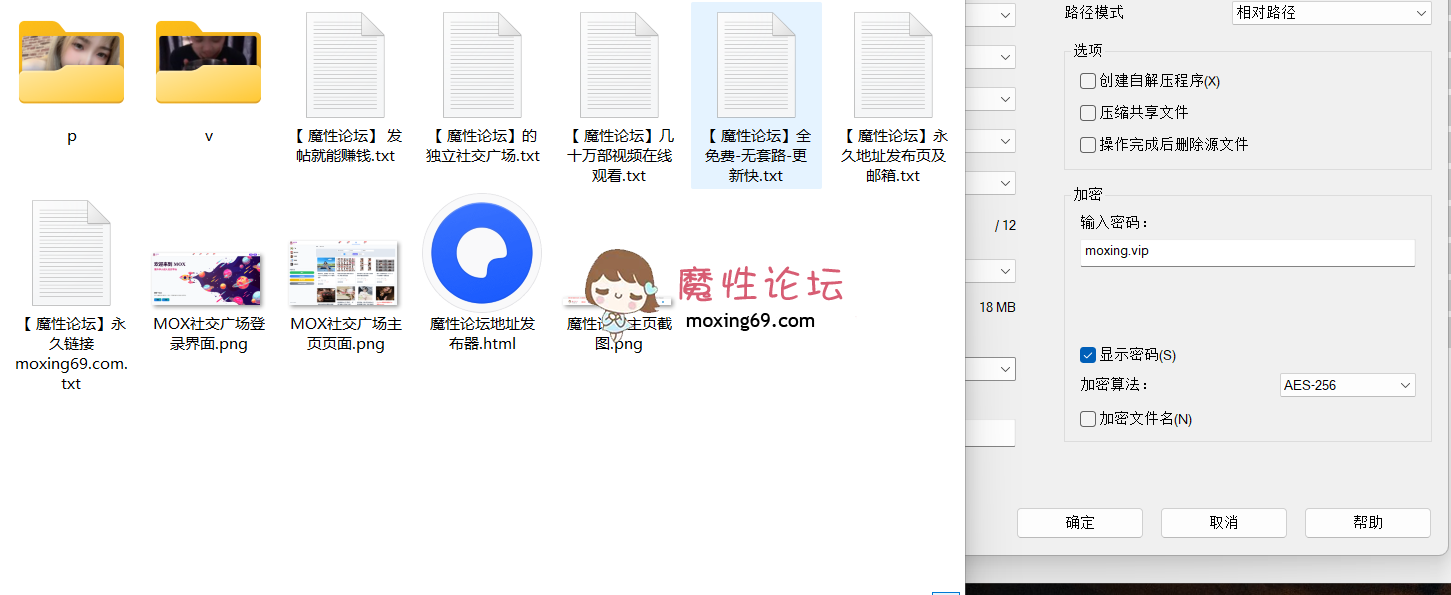The image size is (1451, 595).
Task: Click the 确定 button
Action: (1079, 523)
